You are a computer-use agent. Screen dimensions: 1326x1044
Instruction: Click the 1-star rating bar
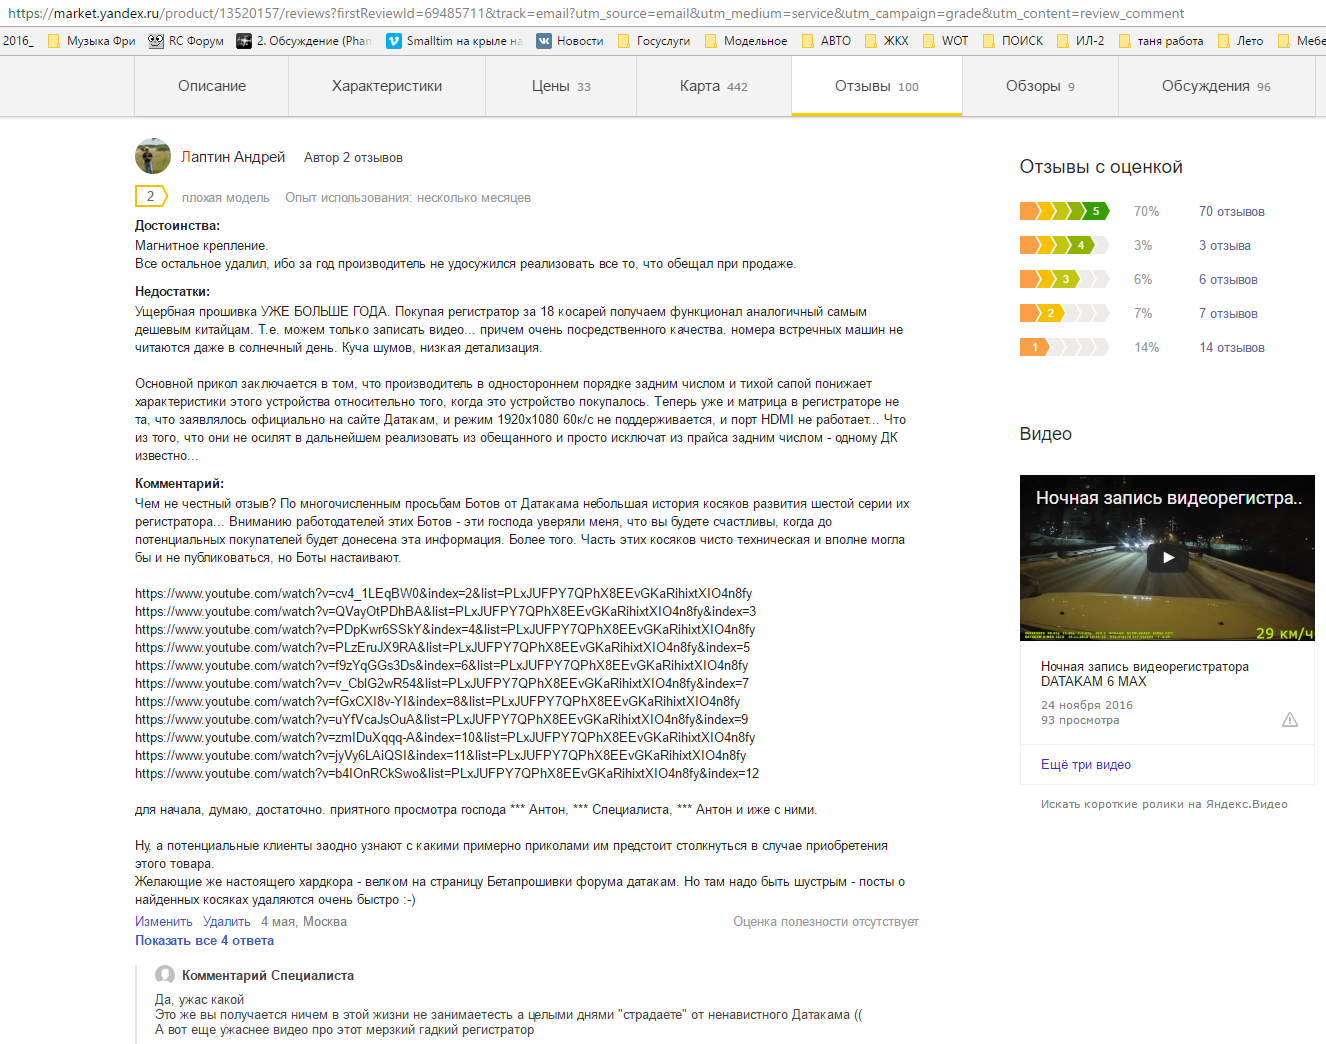click(1064, 347)
